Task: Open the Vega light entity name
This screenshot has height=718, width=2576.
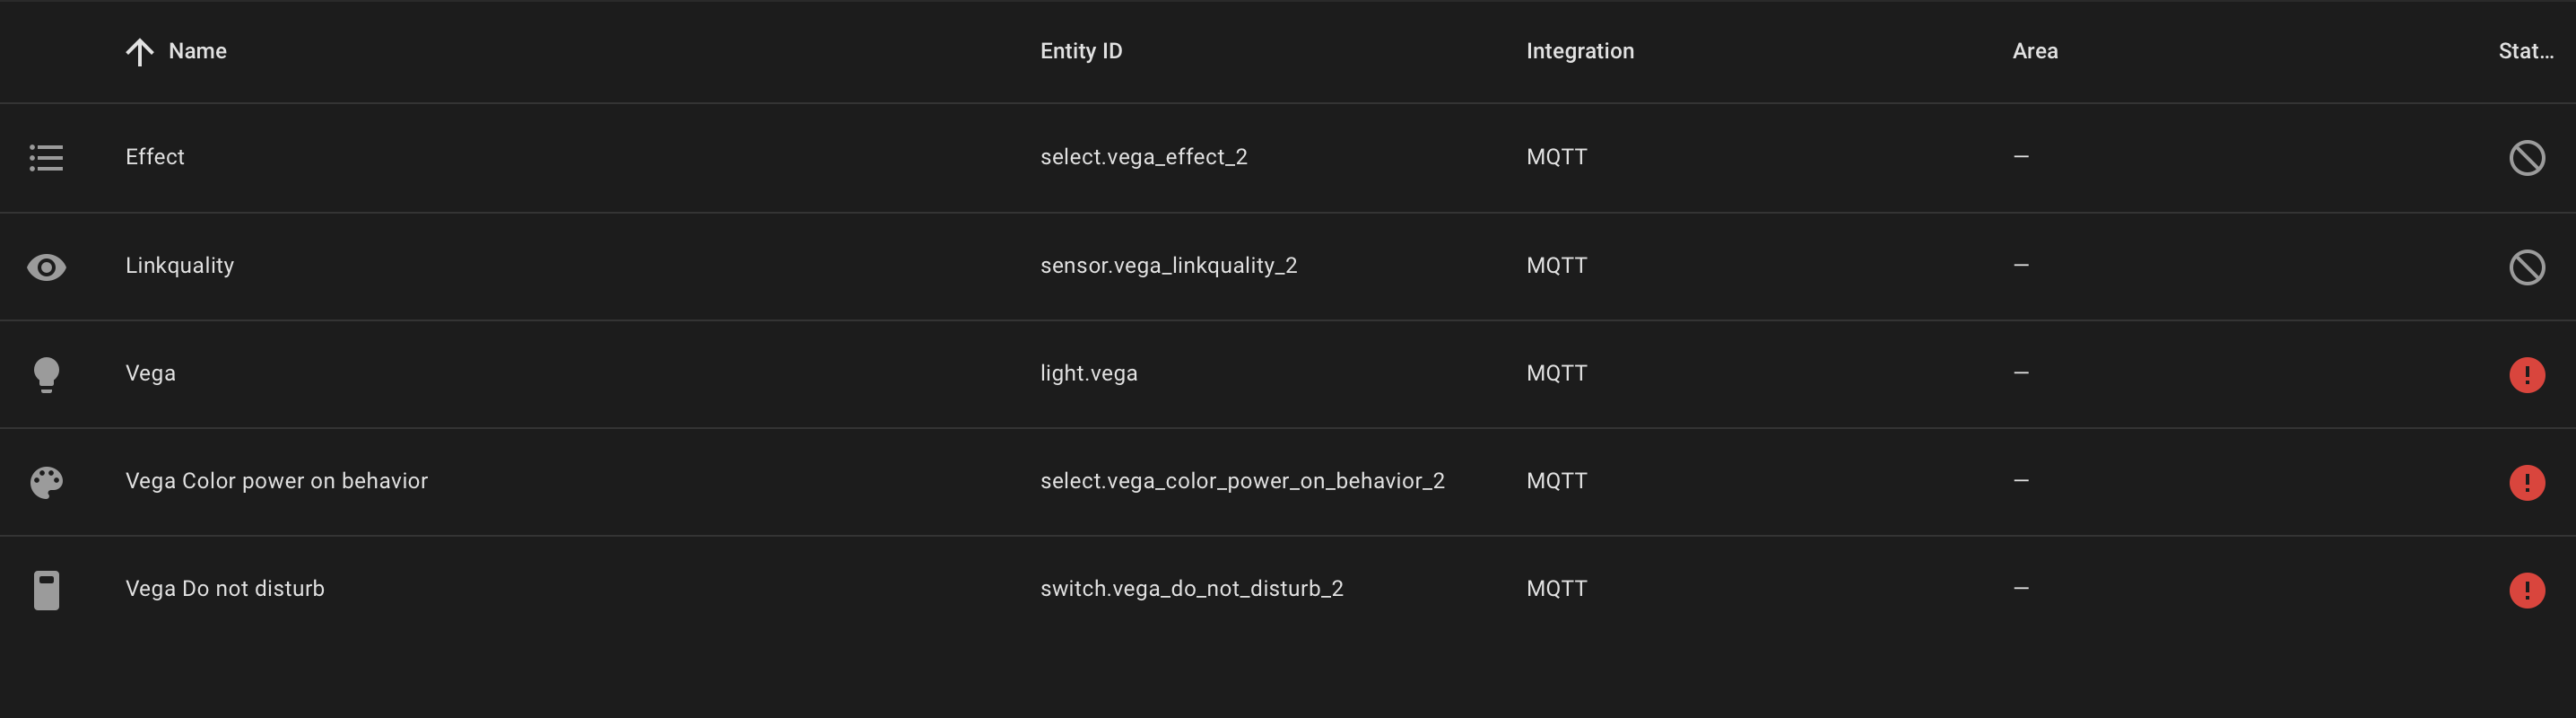Action: [150, 373]
